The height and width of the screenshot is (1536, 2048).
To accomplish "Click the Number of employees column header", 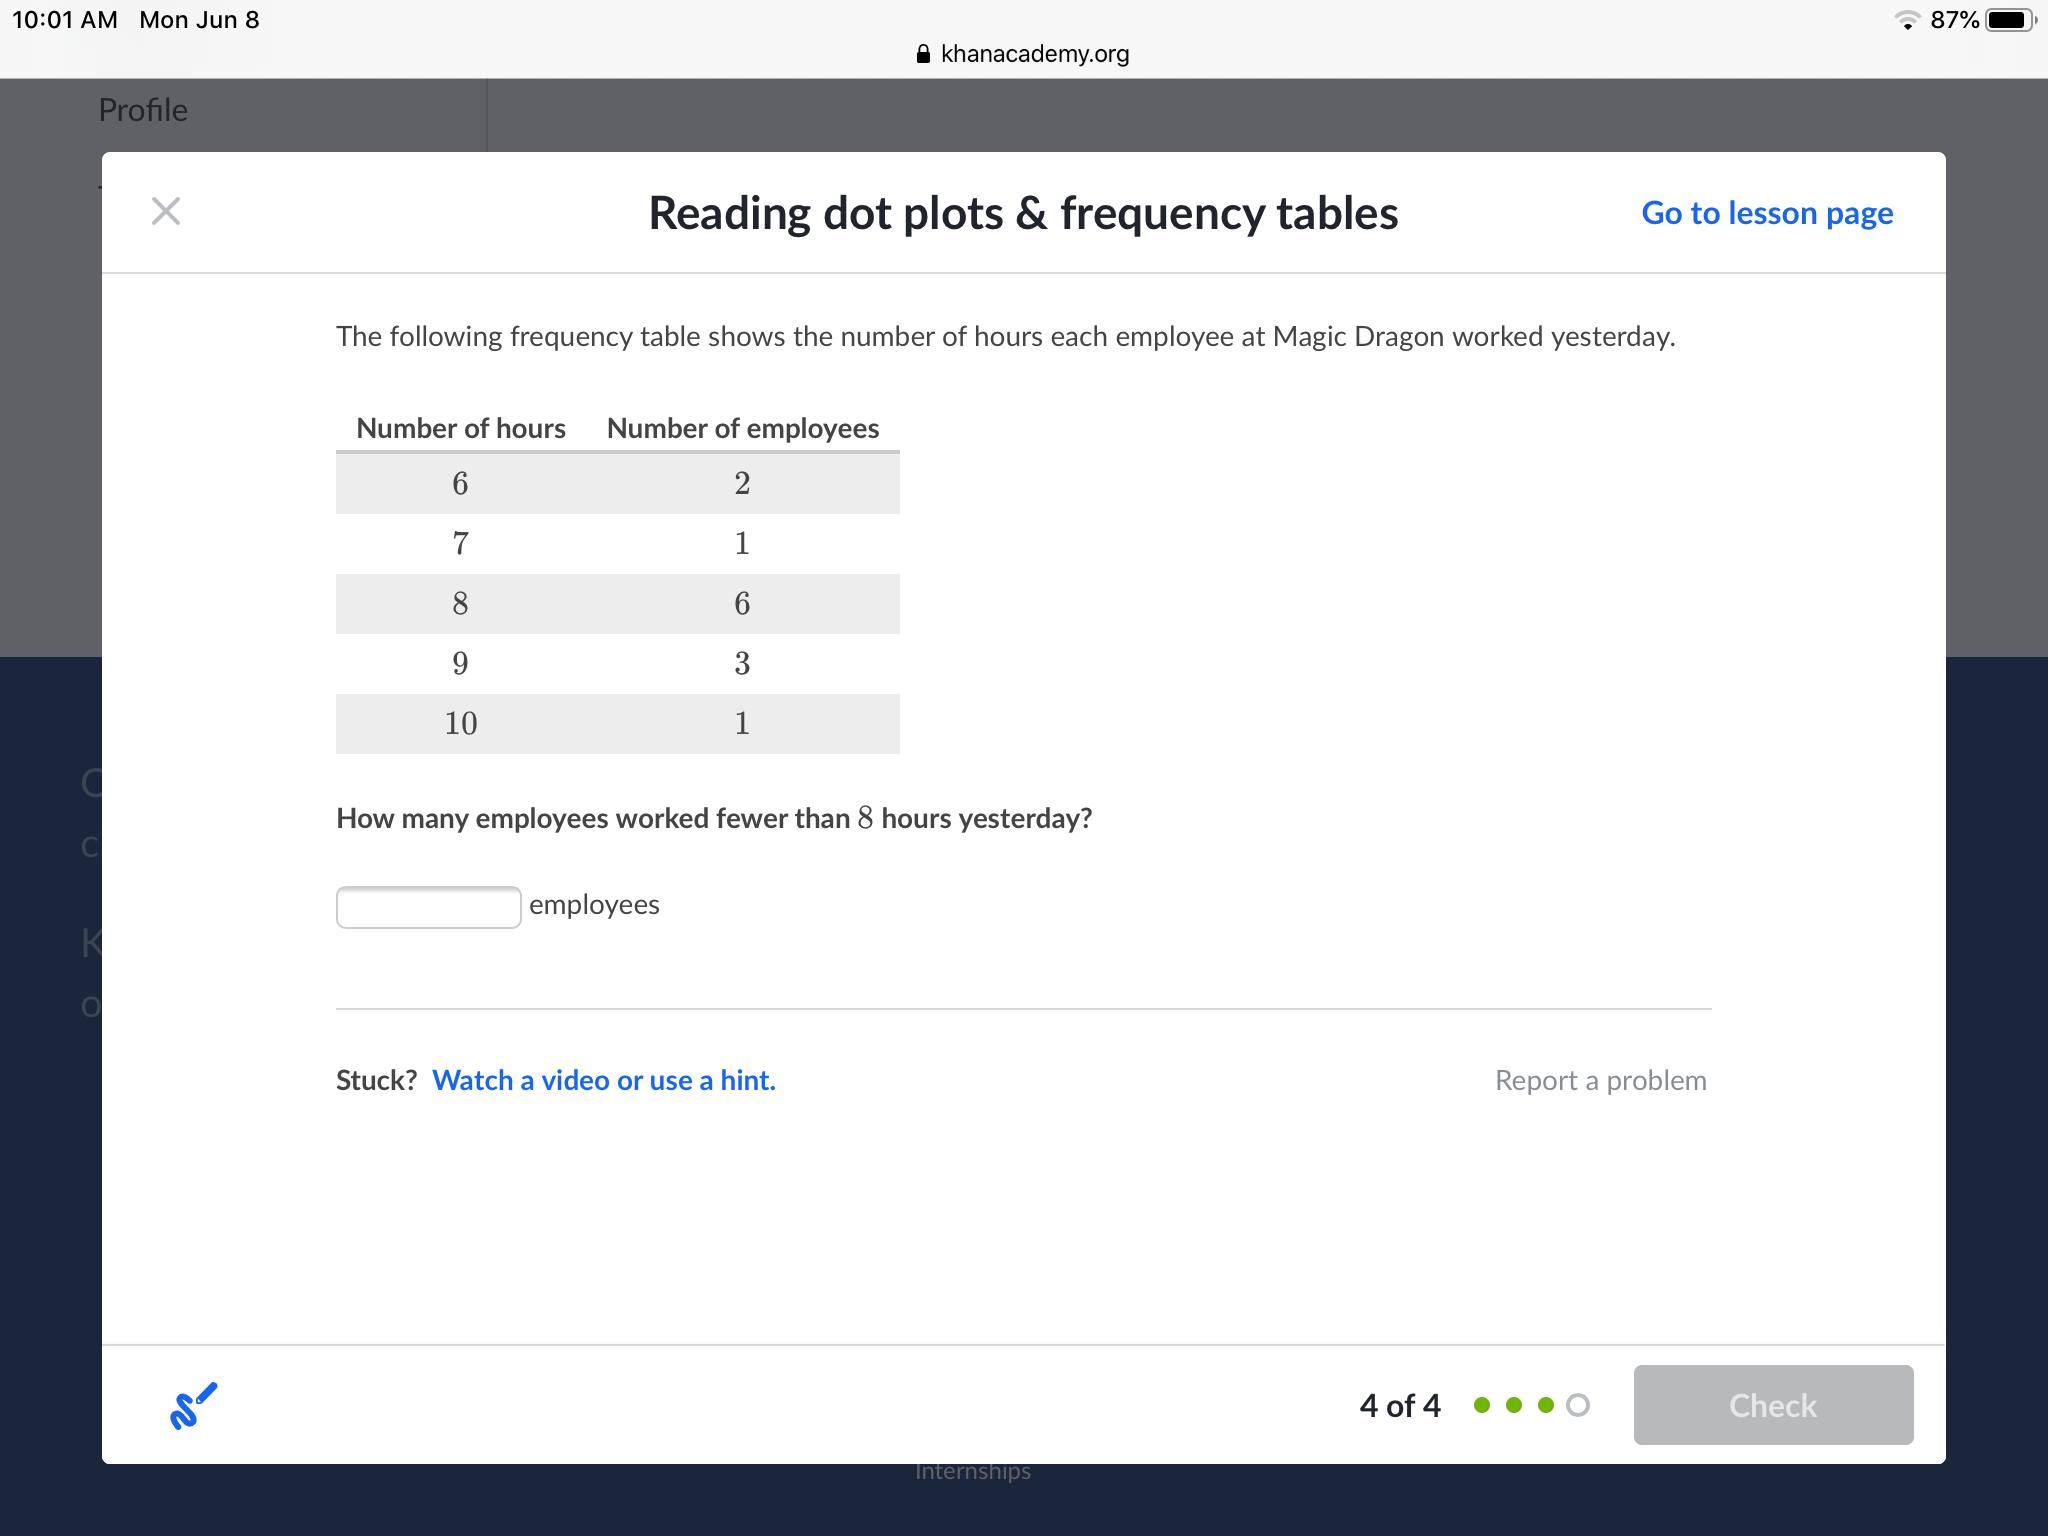I will click(x=742, y=428).
